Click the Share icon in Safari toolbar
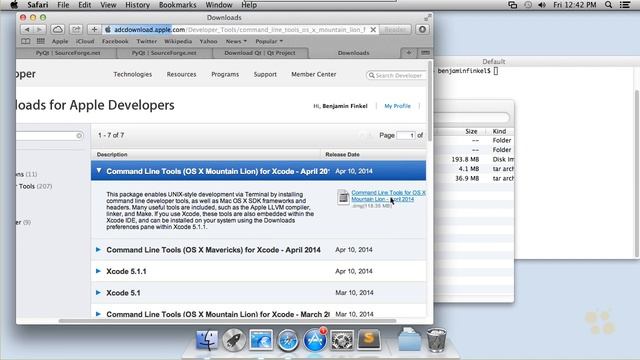 point(76,30)
